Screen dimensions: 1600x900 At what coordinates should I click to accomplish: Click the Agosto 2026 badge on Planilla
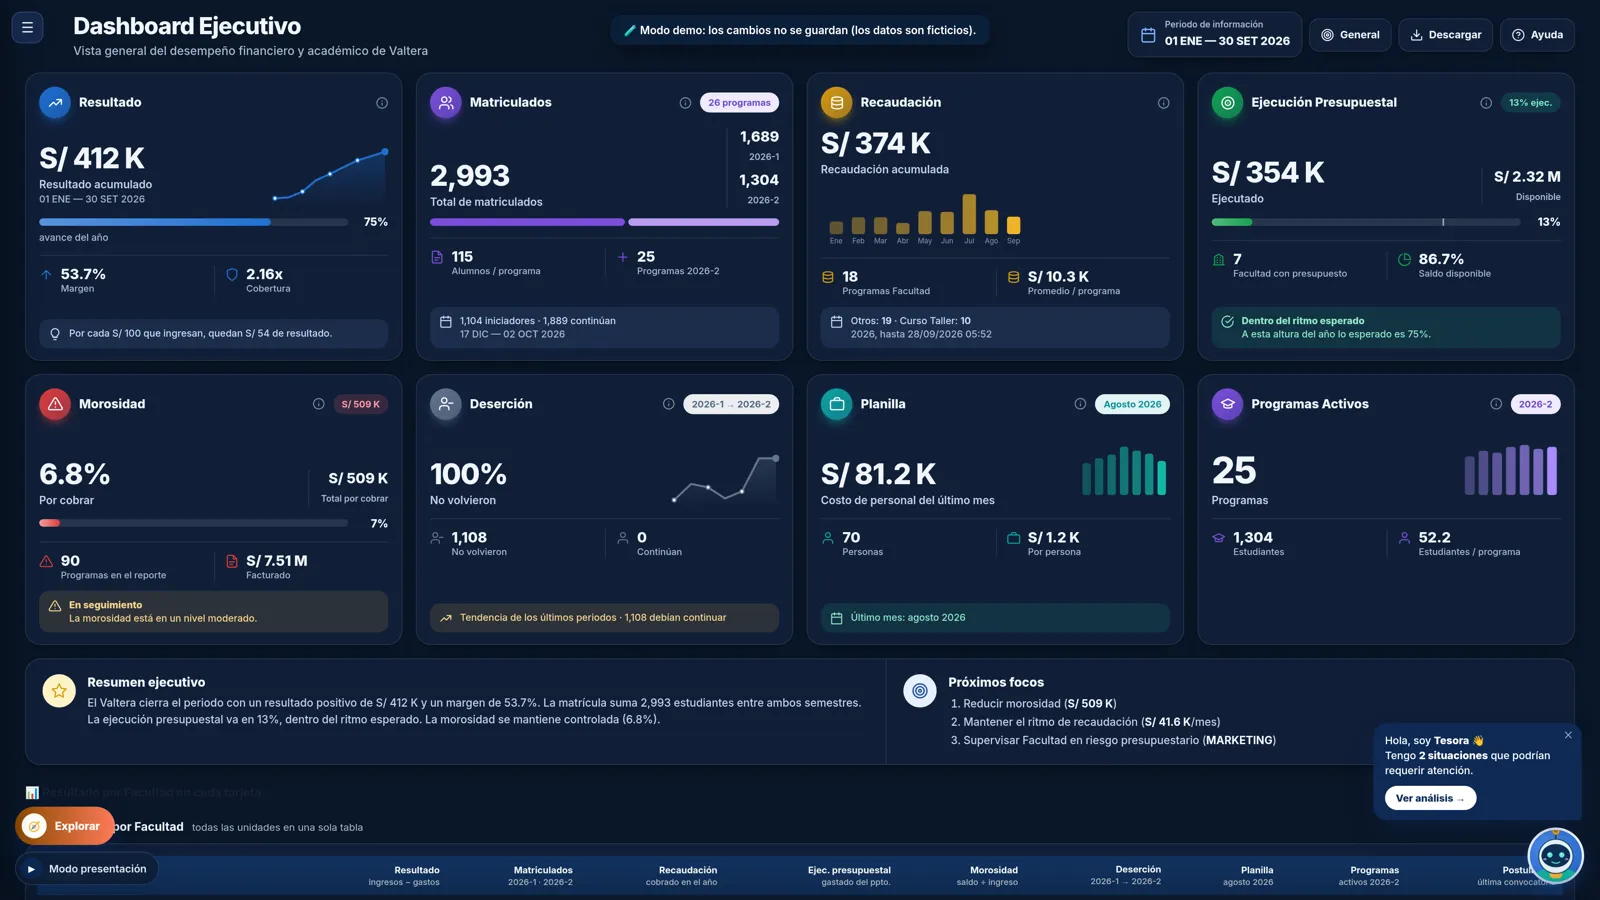point(1132,404)
